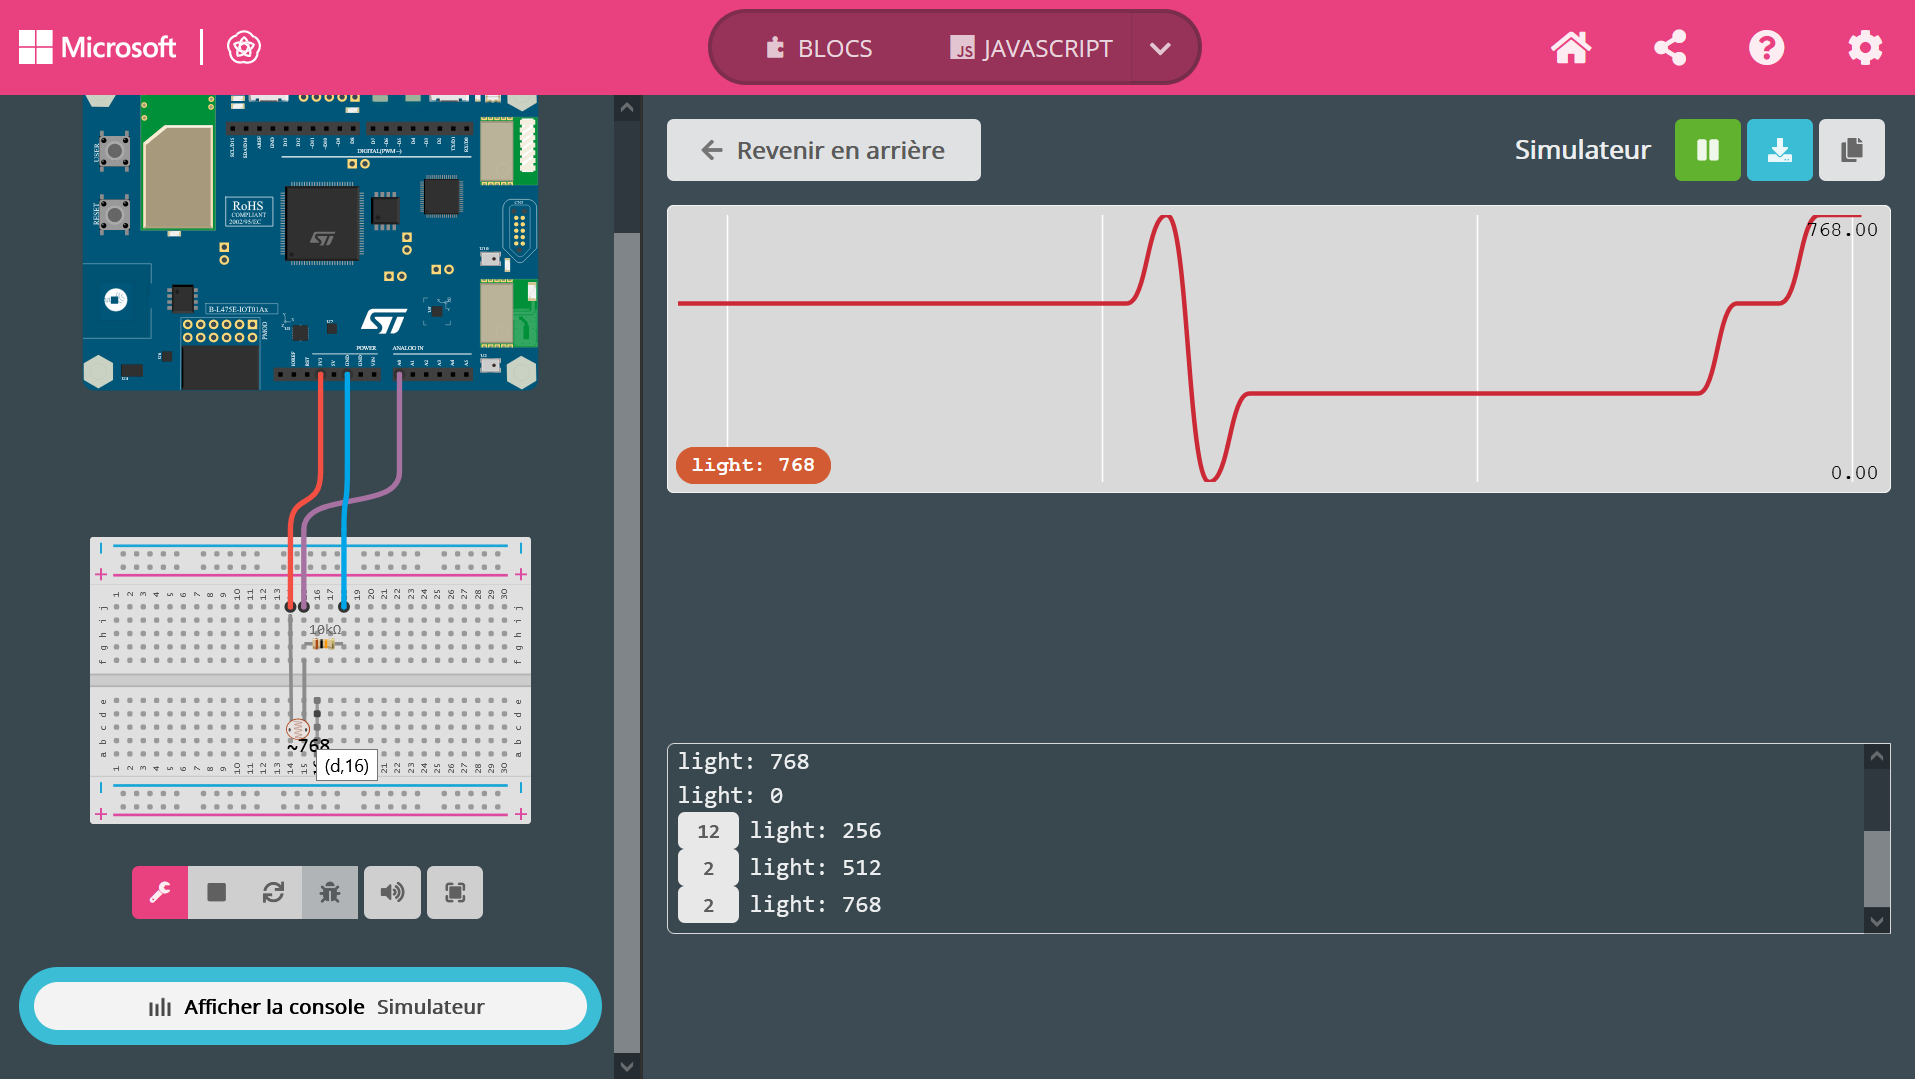The height and width of the screenshot is (1080, 1915).
Task: Copy the chart with the duplicate pages icon
Action: coord(1851,150)
